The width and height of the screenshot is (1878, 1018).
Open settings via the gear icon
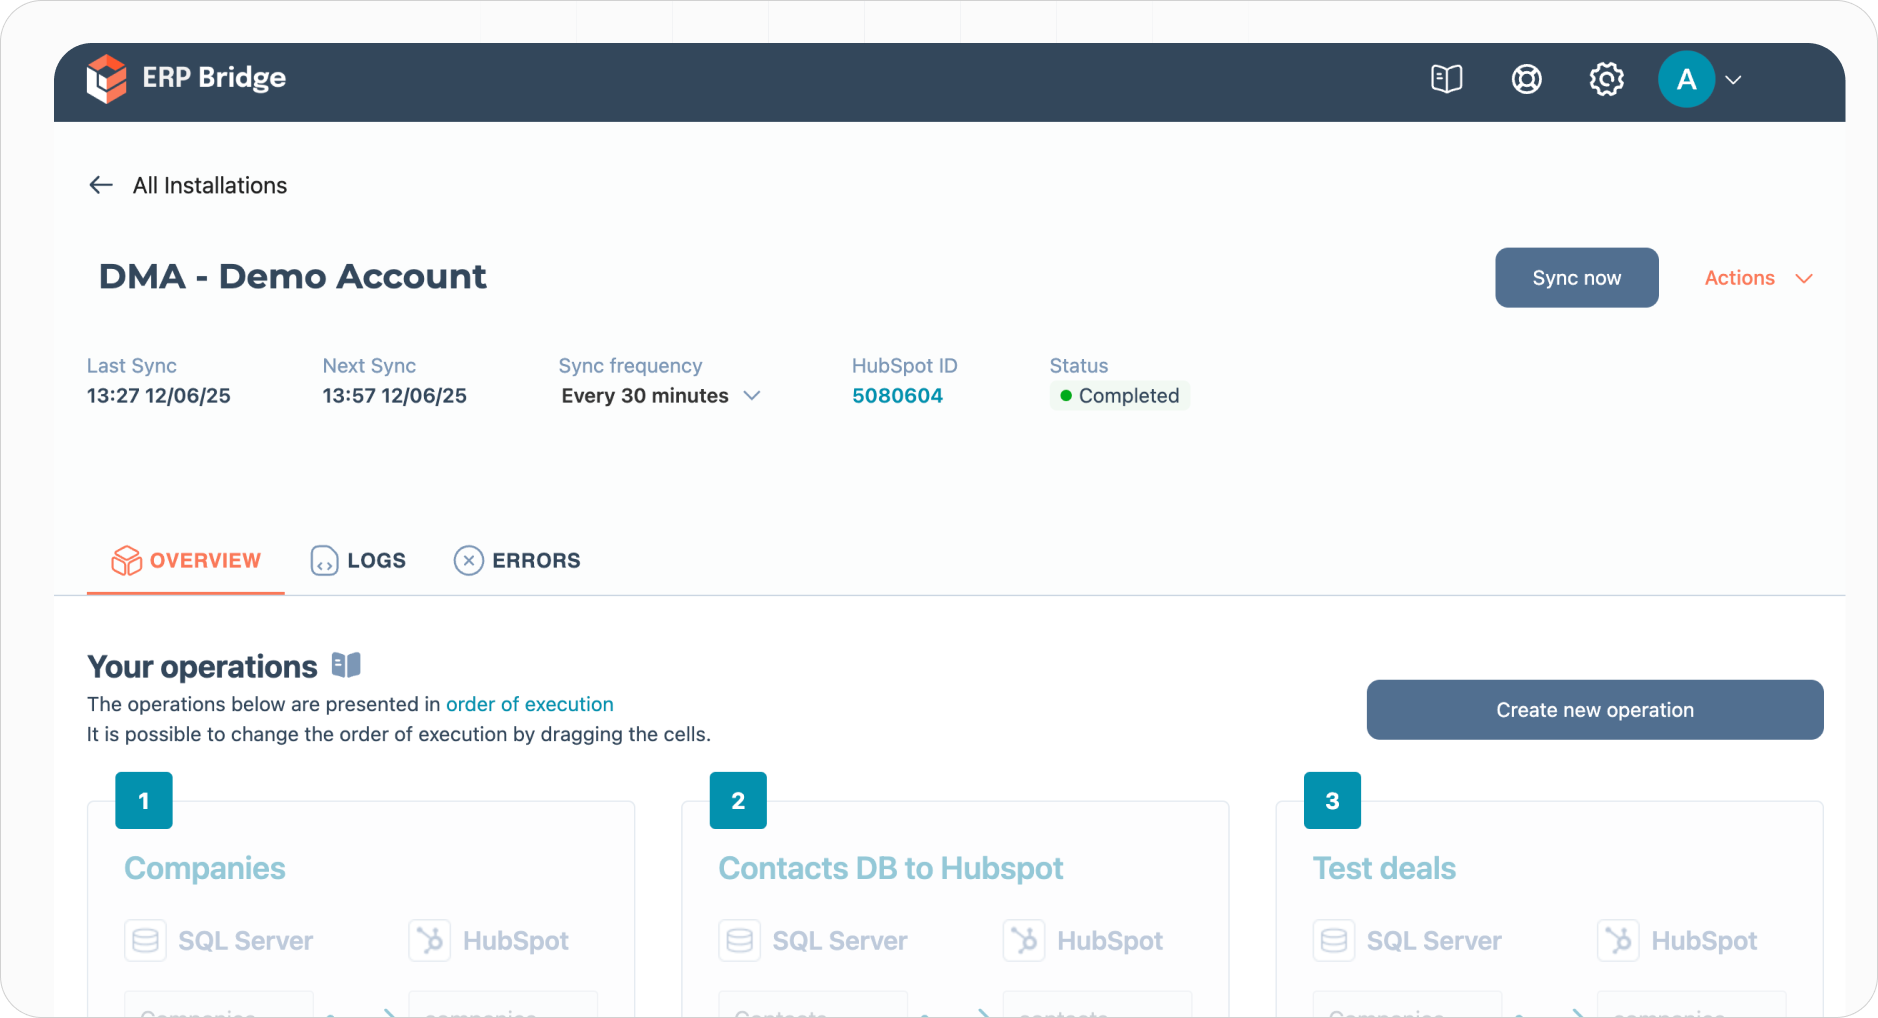(1606, 79)
